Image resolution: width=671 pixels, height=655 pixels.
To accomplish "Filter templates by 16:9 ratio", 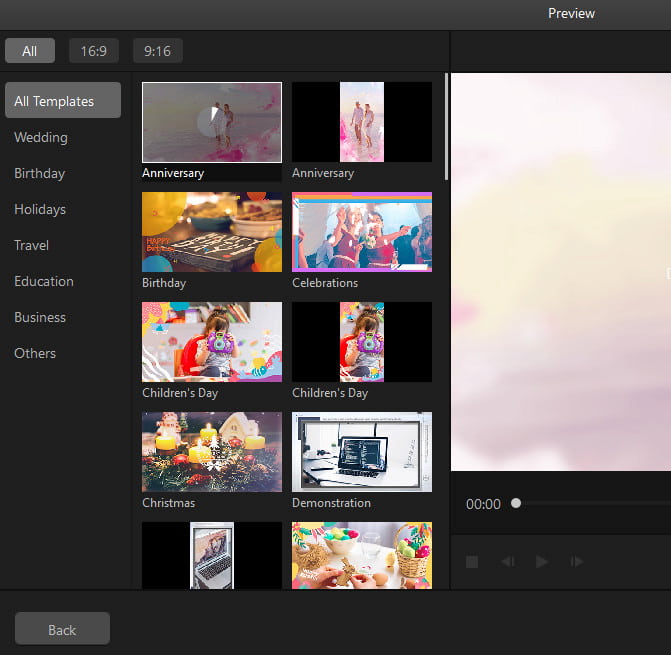I will click(x=94, y=51).
